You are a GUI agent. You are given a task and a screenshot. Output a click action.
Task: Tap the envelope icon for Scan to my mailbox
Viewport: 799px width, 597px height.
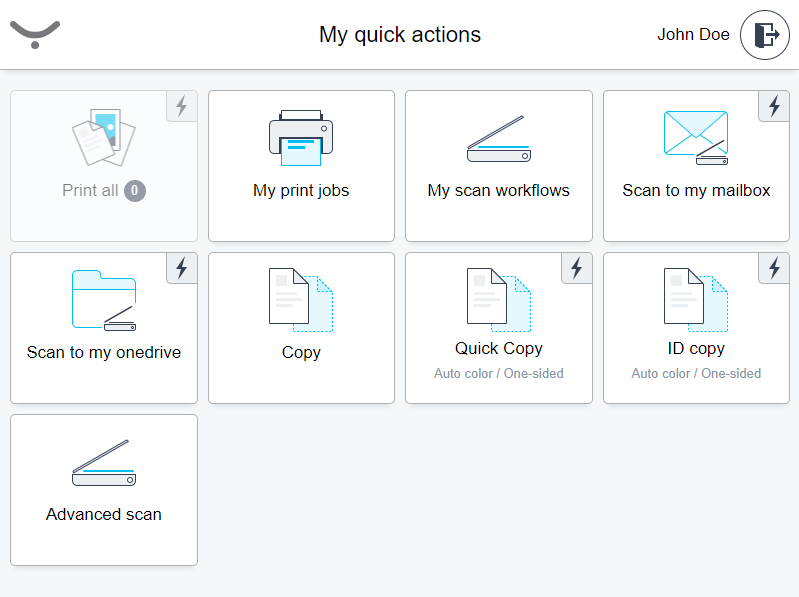point(696,138)
